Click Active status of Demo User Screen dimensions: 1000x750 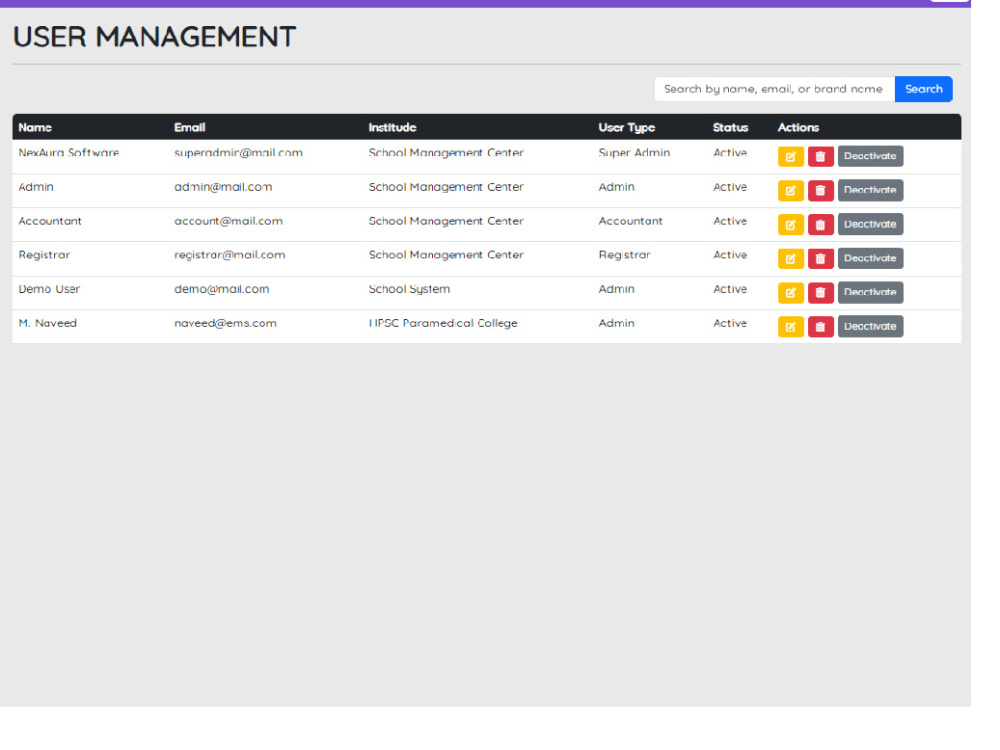[730, 290]
